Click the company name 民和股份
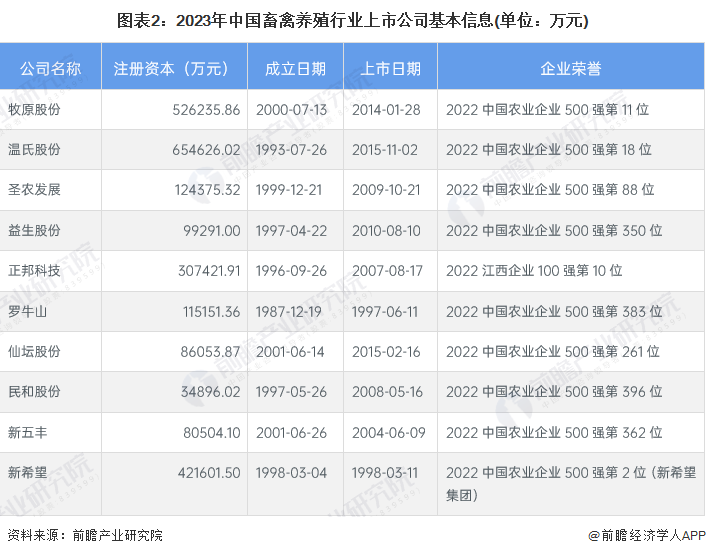The height and width of the screenshot is (556, 706). pyautogui.click(x=34, y=392)
